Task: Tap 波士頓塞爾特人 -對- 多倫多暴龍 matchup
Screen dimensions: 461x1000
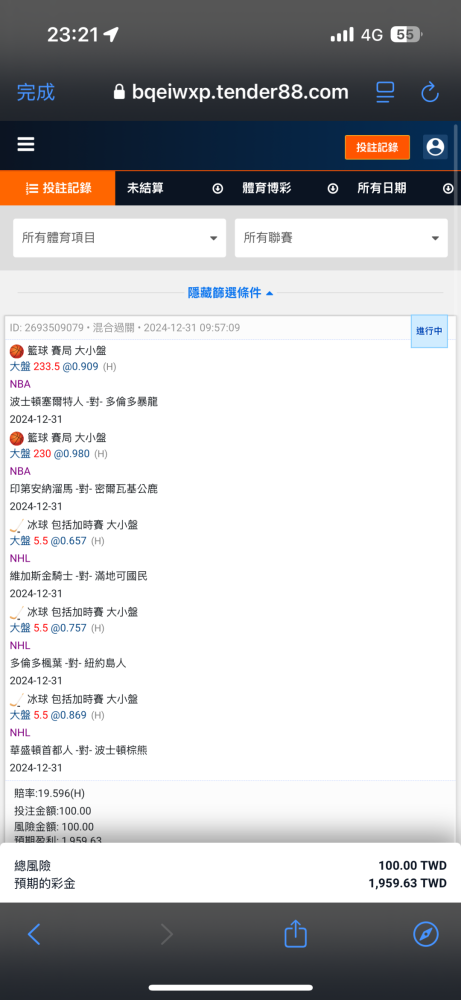Action: point(84,402)
